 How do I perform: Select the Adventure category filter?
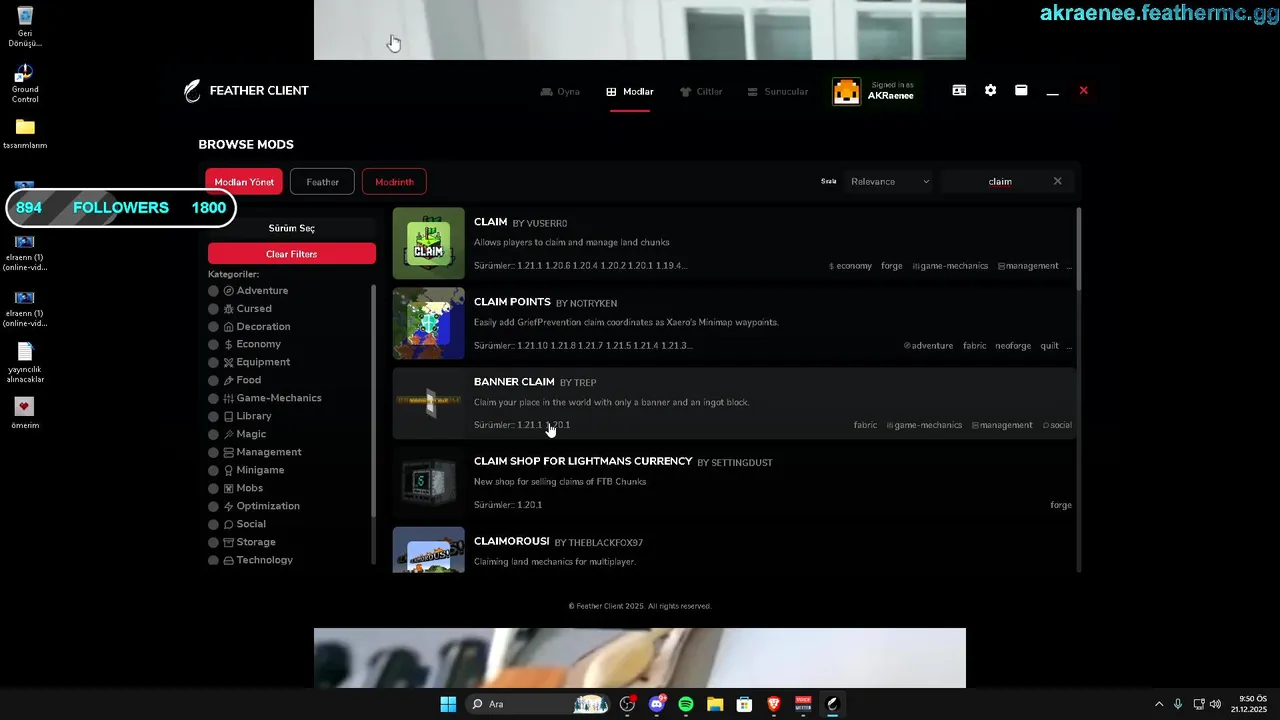[250, 291]
